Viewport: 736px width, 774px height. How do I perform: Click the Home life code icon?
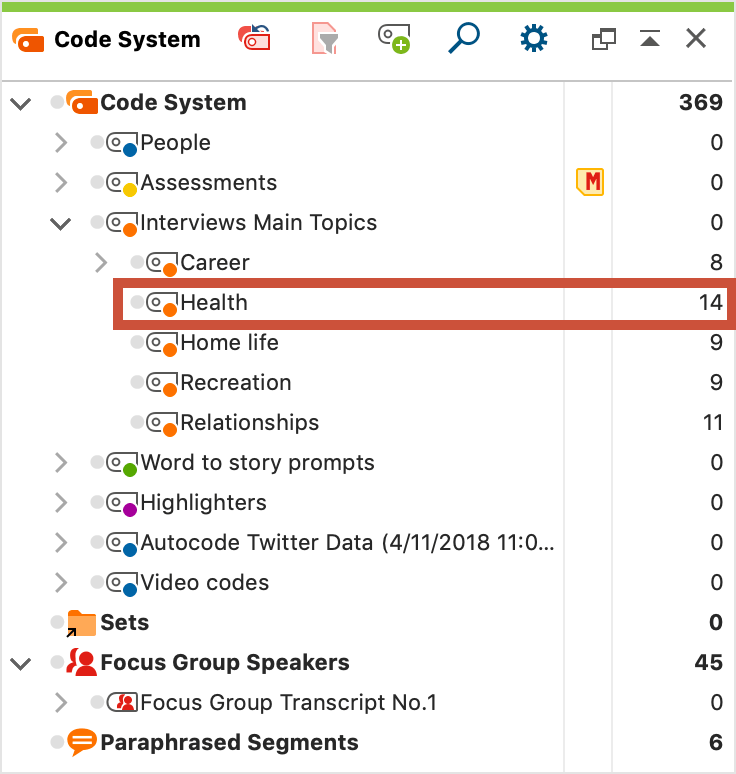click(x=161, y=344)
